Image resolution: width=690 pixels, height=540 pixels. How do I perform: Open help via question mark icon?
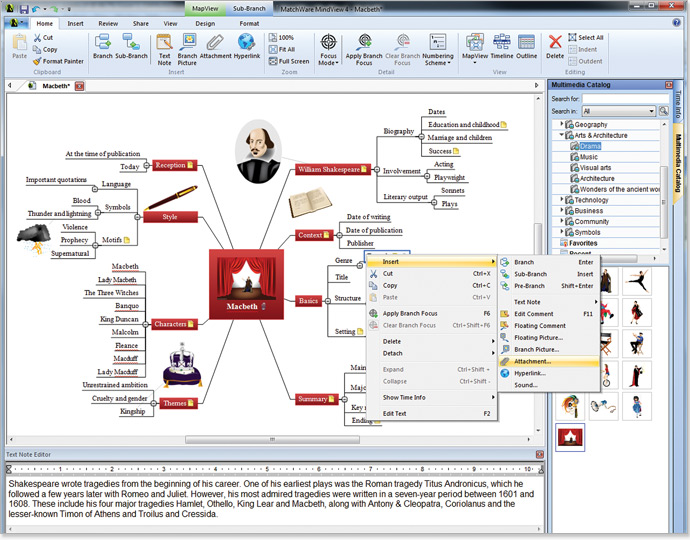click(x=676, y=22)
